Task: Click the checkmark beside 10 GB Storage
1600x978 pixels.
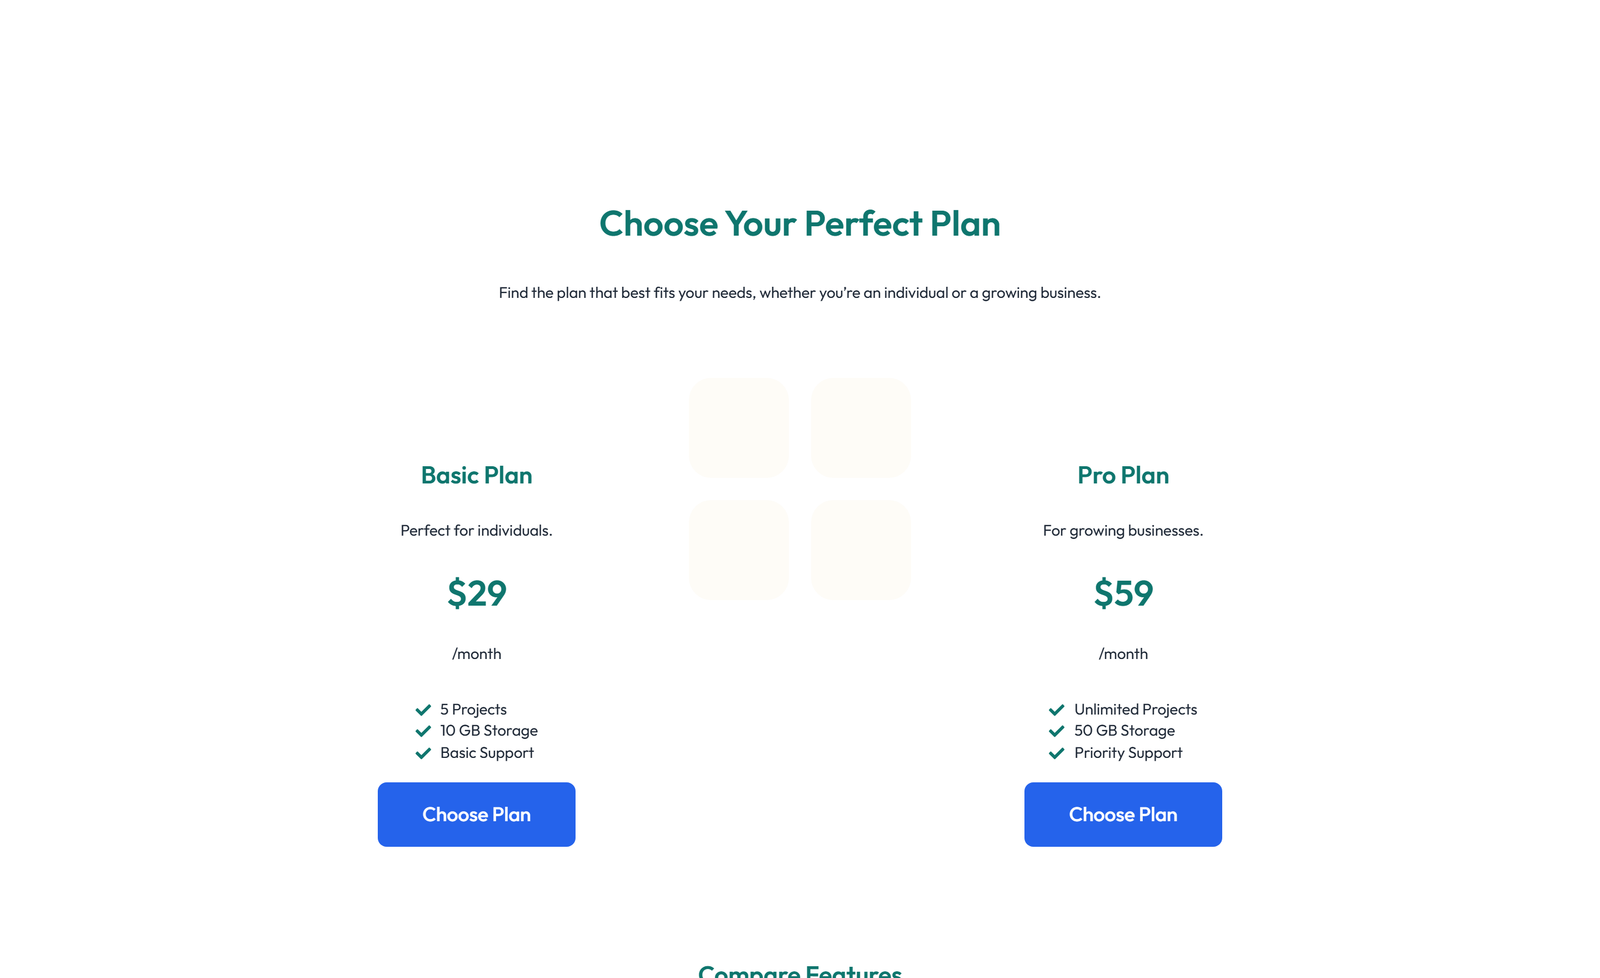Action: tap(422, 731)
